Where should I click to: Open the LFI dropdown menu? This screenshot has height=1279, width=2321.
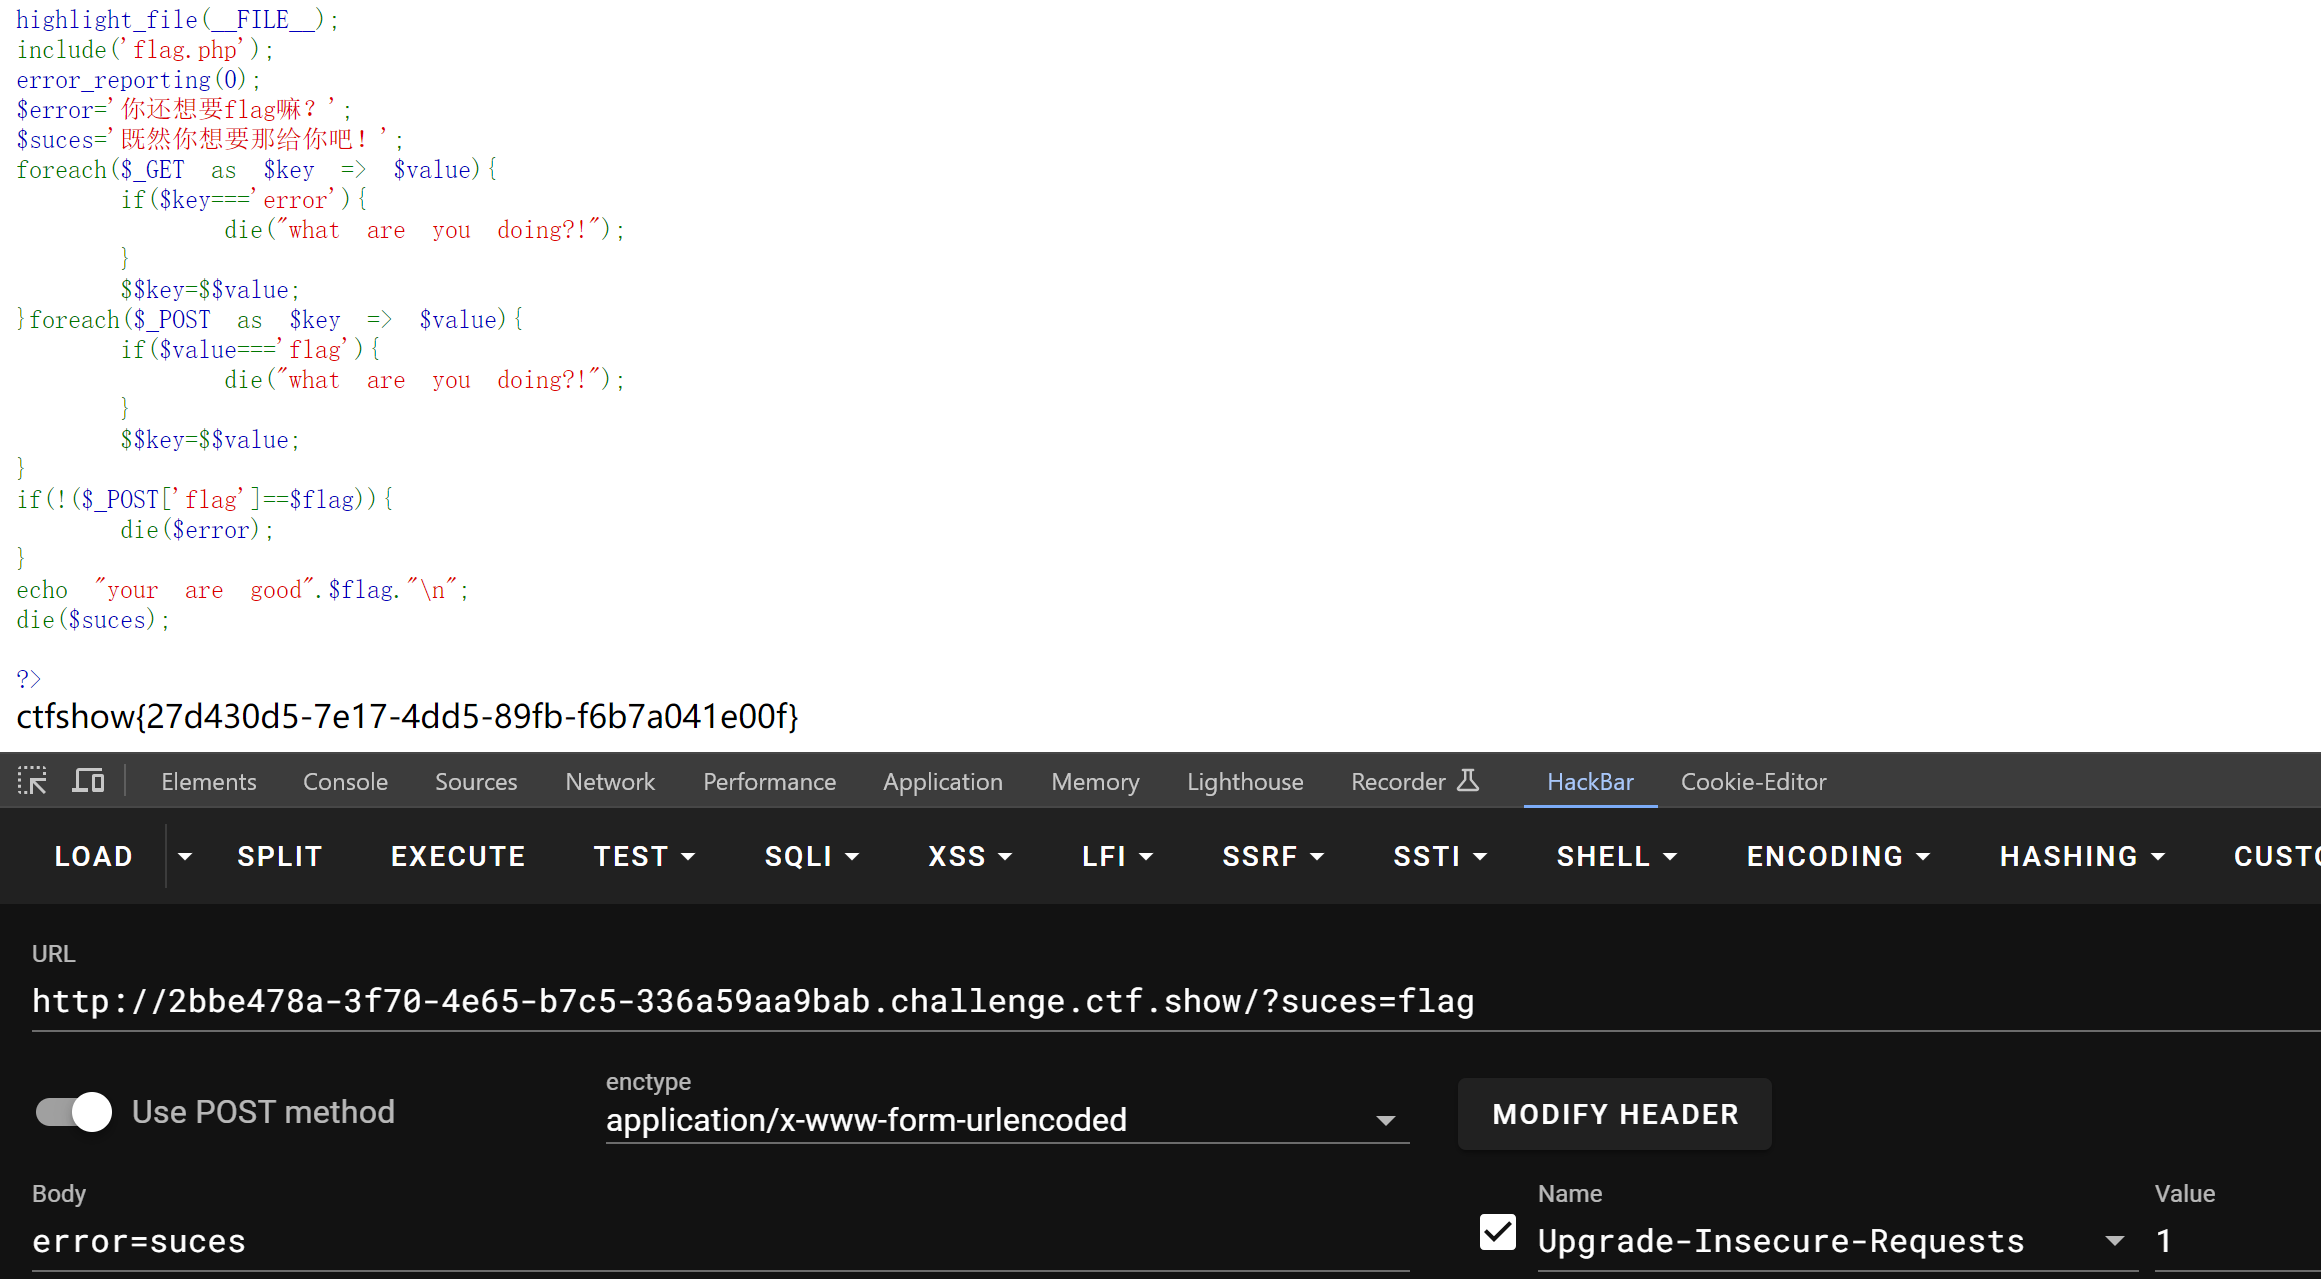point(1117,856)
